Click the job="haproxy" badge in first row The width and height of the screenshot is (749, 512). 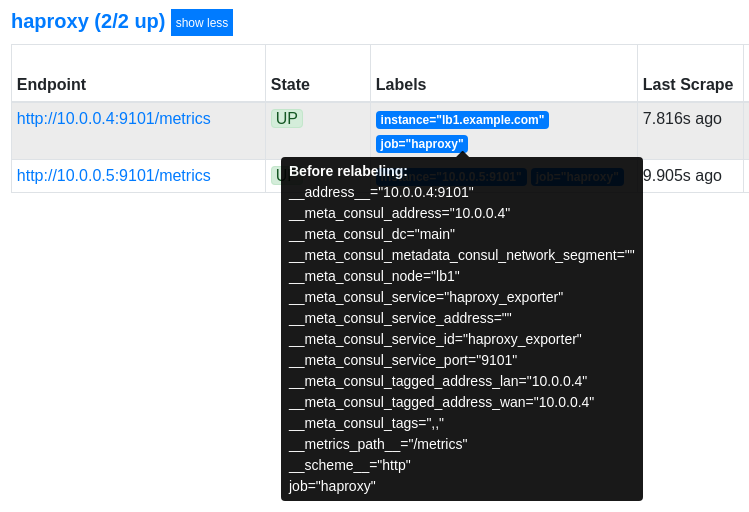coord(422,144)
